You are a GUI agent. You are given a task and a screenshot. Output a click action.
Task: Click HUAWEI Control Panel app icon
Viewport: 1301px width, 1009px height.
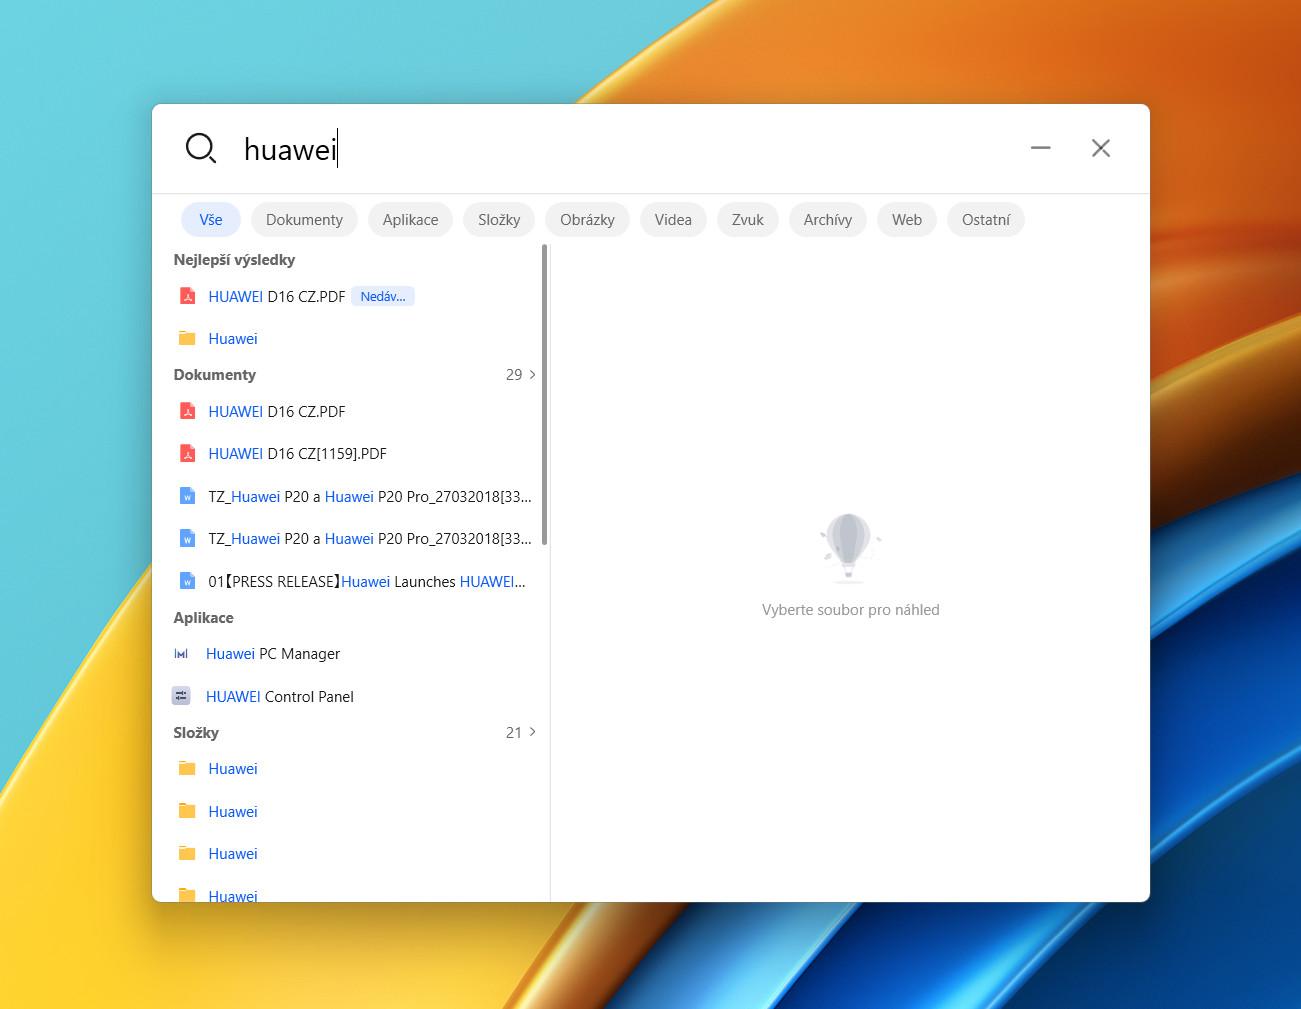181,696
